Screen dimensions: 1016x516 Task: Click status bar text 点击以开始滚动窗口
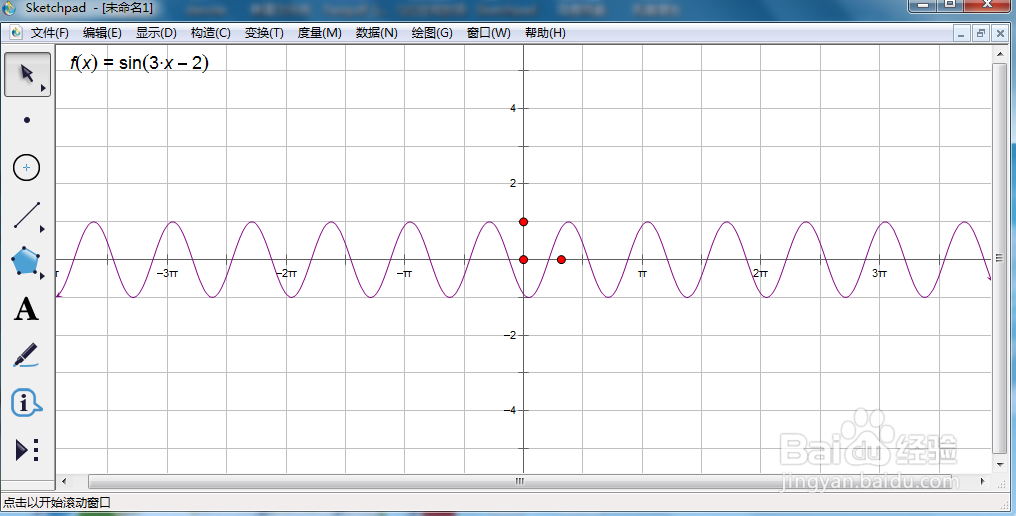(x=57, y=502)
